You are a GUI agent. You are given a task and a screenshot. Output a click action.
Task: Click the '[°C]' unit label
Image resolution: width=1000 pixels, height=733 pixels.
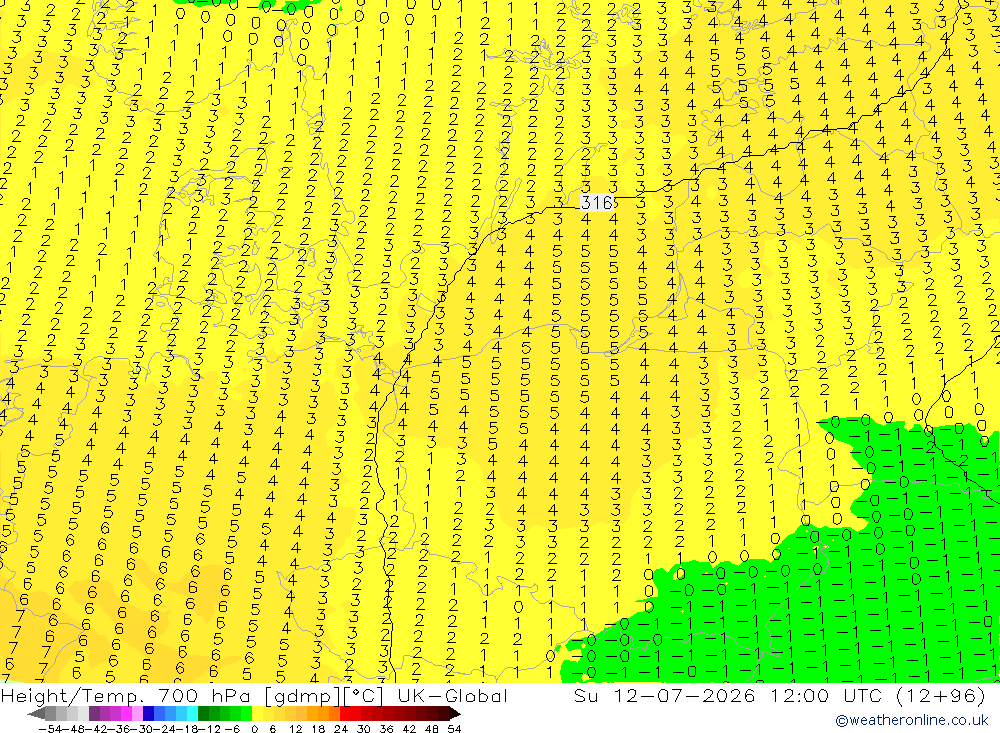(x=363, y=696)
